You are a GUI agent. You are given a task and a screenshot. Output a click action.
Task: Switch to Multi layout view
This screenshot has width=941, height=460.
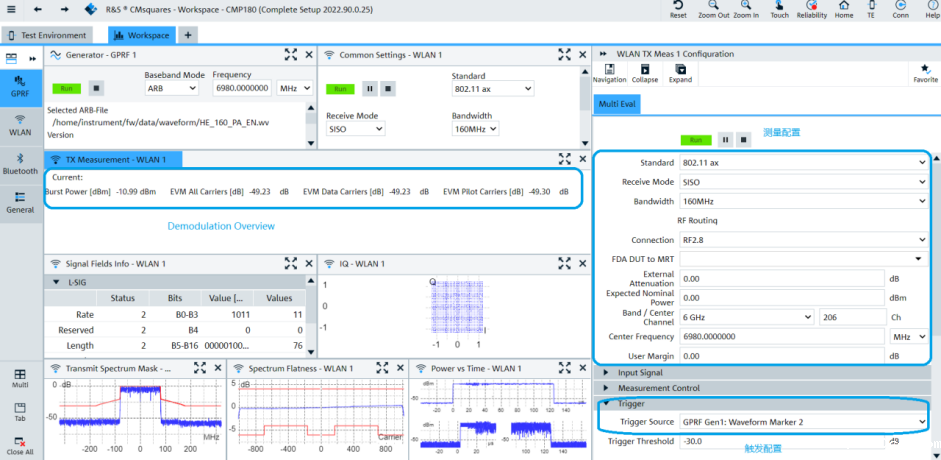(x=20, y=378)
